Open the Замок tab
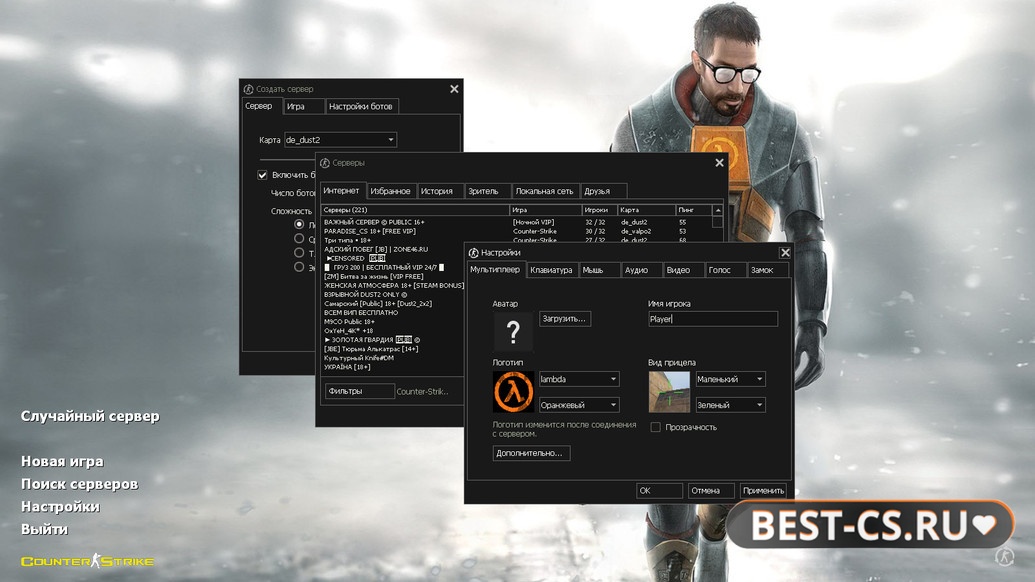Screen dimensions: 1035x582 (768, 270)
